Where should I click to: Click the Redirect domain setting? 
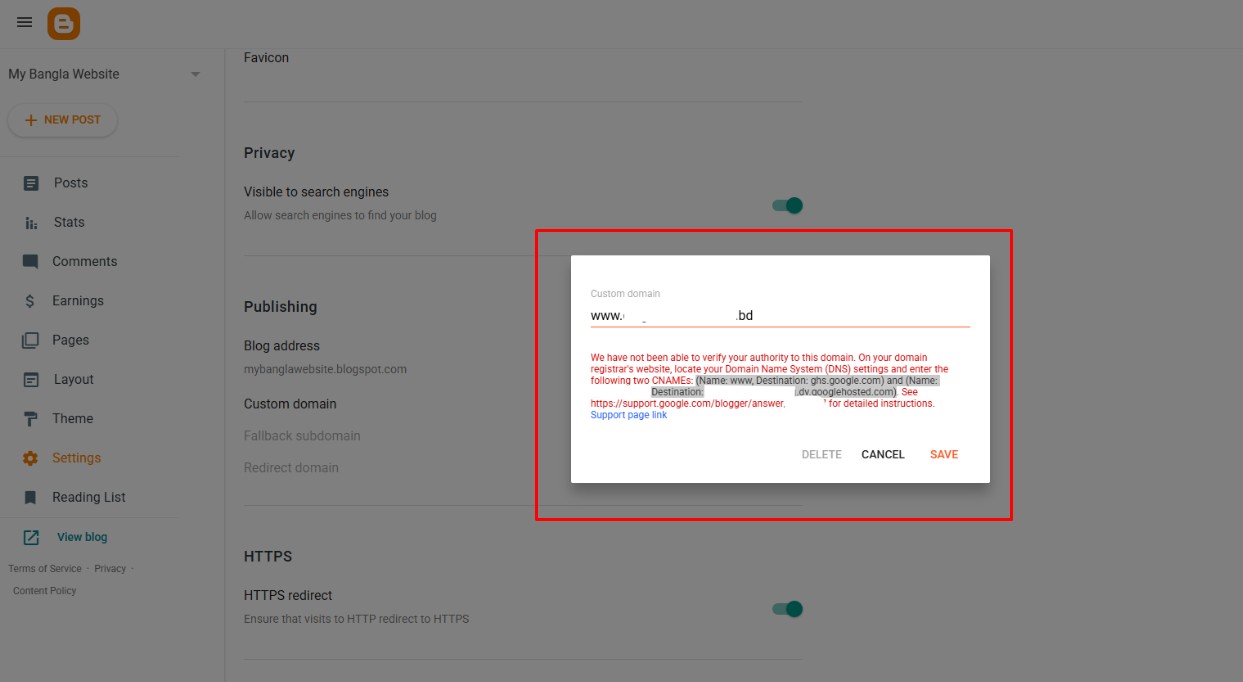point(291,468)
